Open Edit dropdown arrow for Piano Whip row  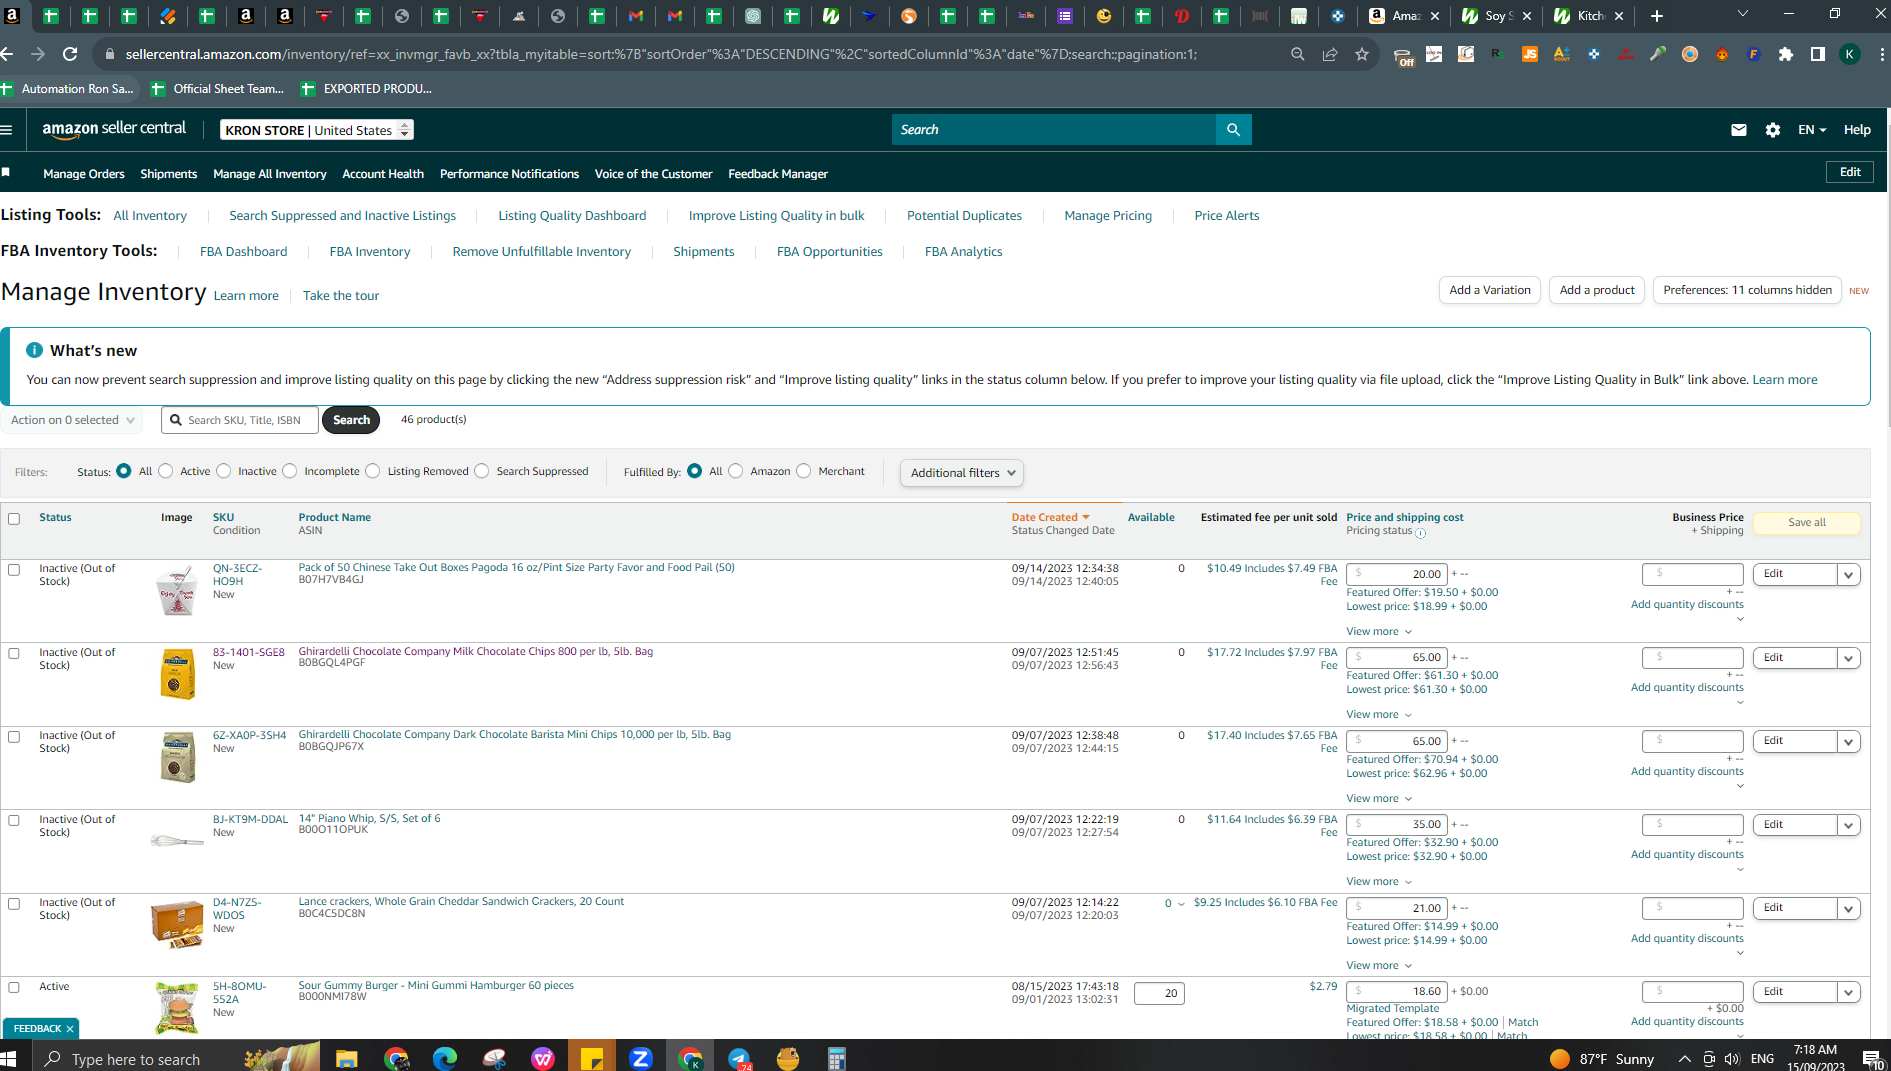[x=1849, y=825]
